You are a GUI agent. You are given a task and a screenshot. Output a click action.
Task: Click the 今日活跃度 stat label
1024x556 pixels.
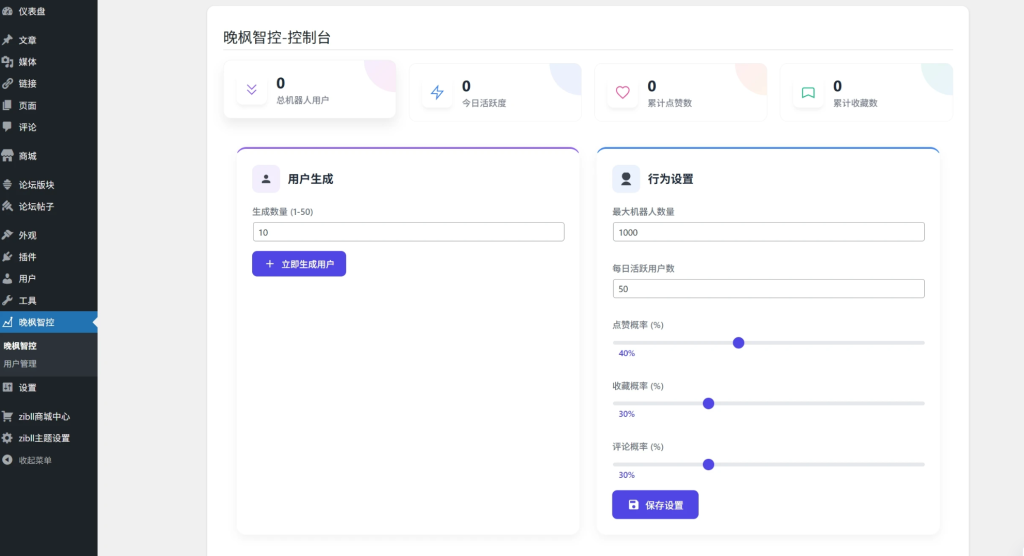(x=484, y=103)
